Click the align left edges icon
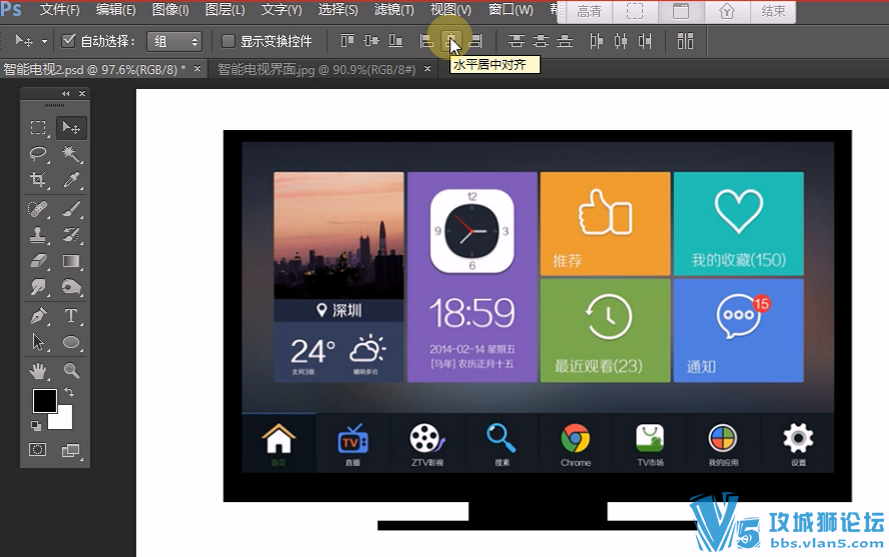This screenshot has width=889, height=557. (426, 41)
